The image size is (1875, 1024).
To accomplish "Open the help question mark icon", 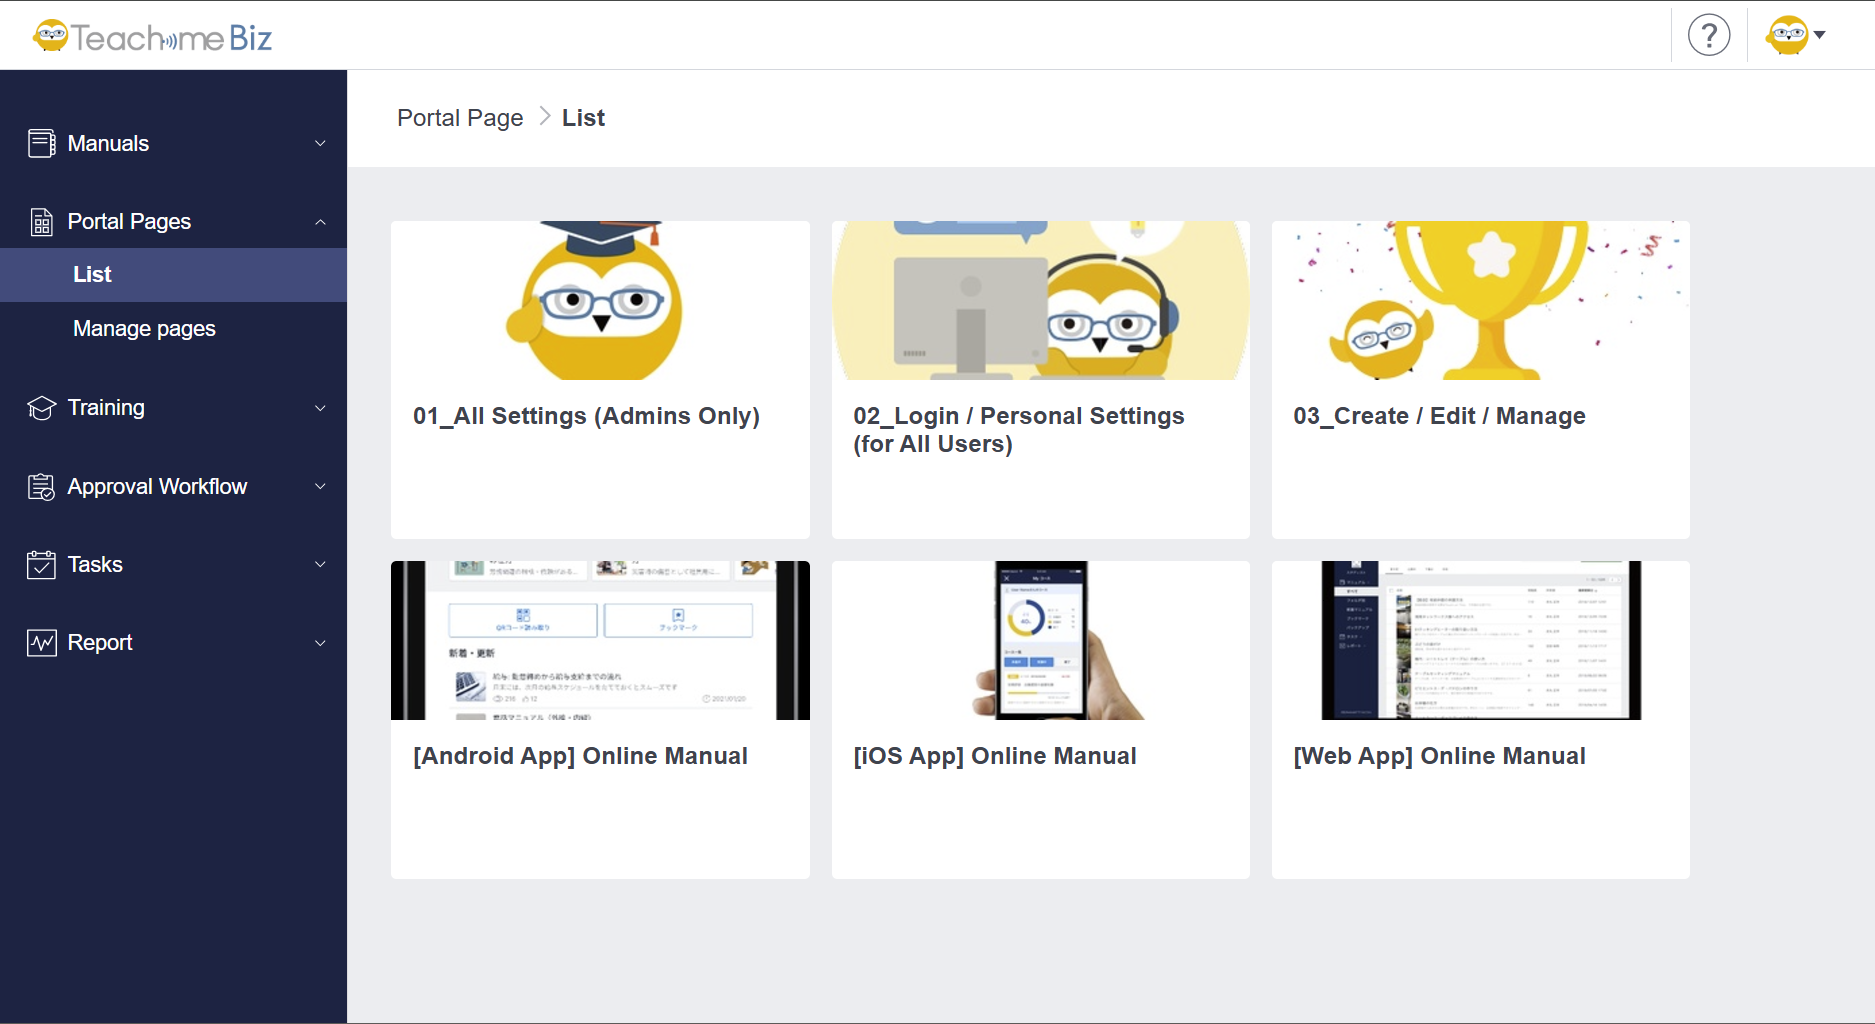I will (1708, 36).
